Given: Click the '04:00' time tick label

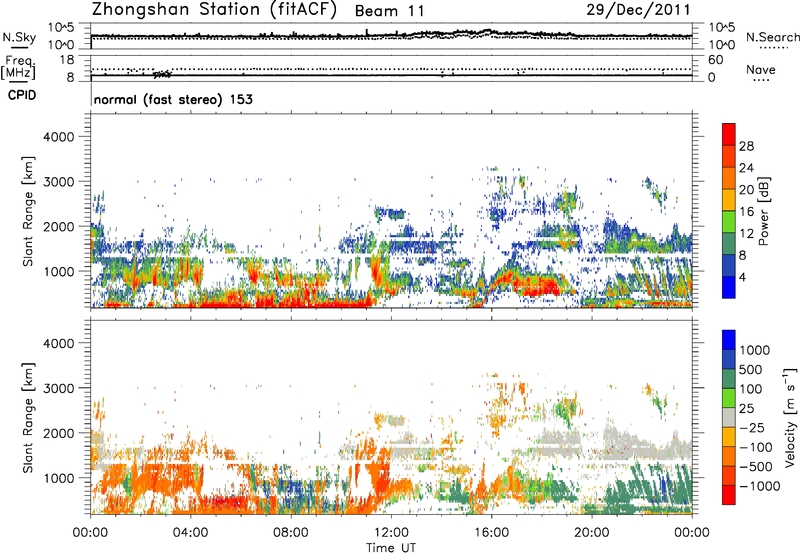Looking at the screenshot, I should [190, 533].
